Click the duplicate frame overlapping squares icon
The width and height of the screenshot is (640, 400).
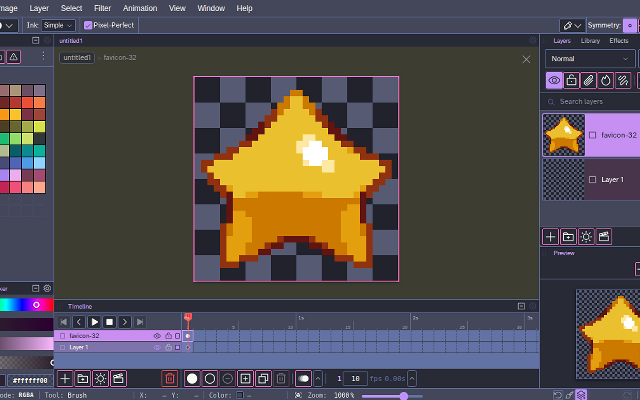click(x=263, y=379)
